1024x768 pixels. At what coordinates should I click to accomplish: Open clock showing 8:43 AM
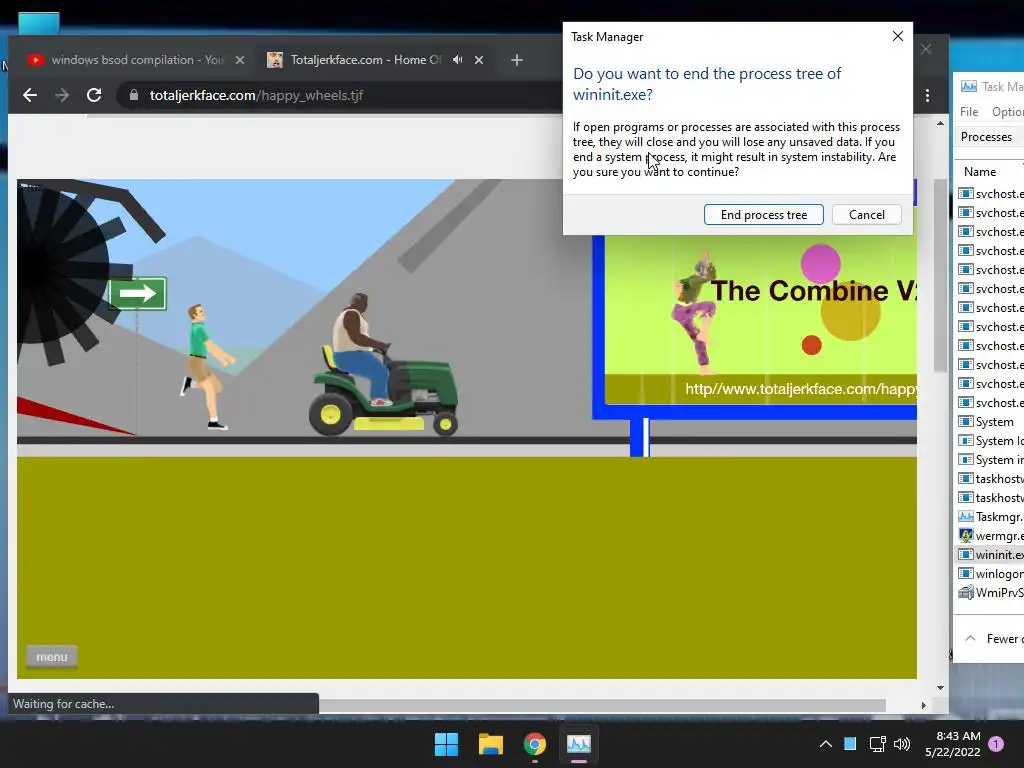pos(953,744)
